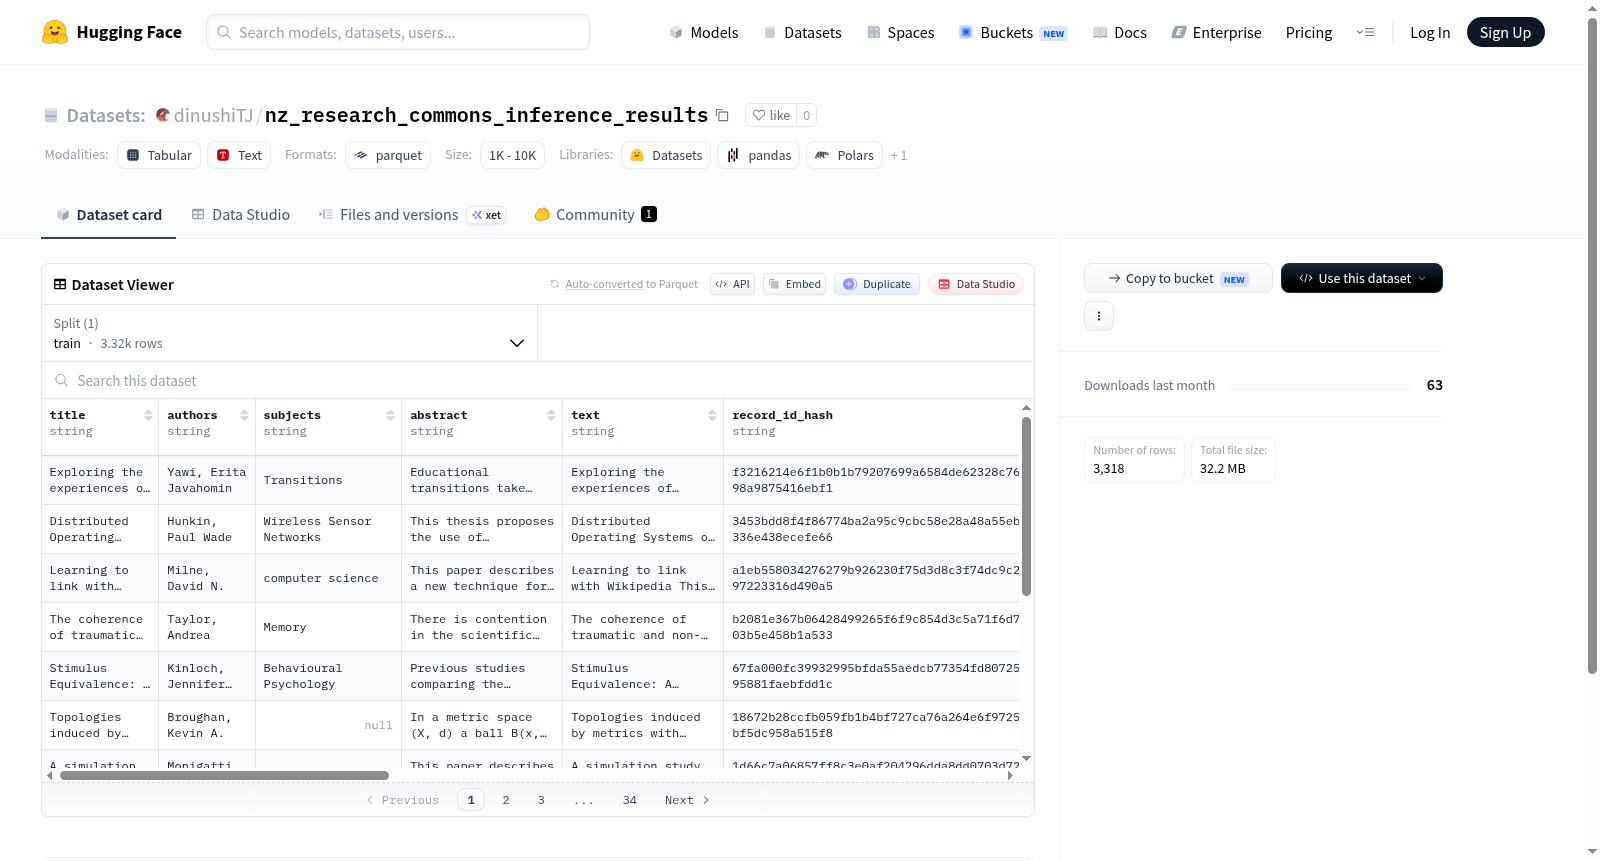
Task: Select the Text modality tag
Action: pyautogui.click(x=239, y=155)
